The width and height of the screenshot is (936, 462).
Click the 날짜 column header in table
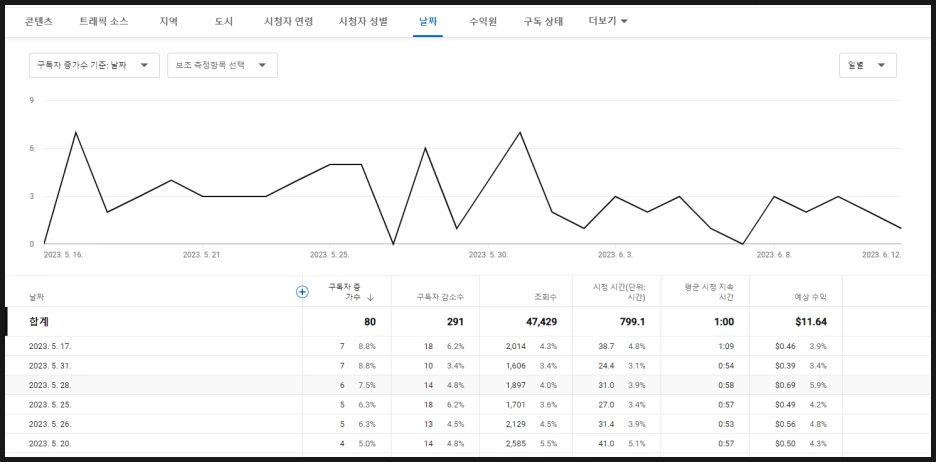click(x=36, y=297)
